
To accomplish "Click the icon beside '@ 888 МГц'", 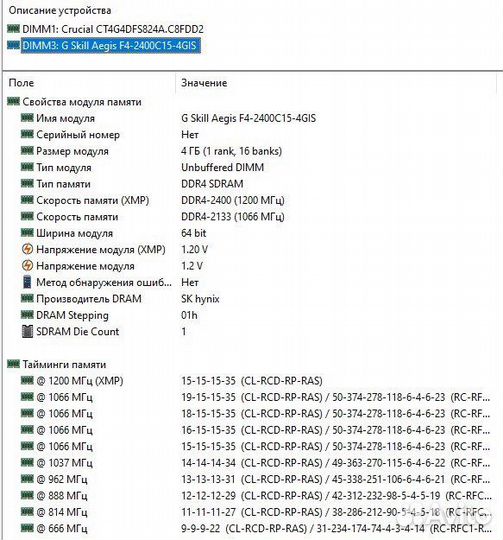I will (x=27, y=495).
